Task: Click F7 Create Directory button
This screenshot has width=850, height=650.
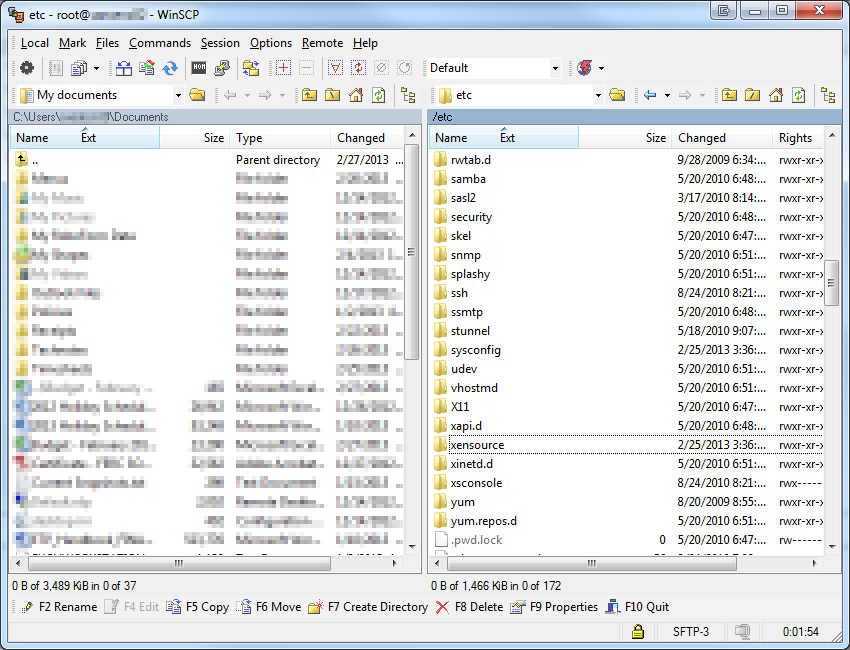Action: pos(368,607)
